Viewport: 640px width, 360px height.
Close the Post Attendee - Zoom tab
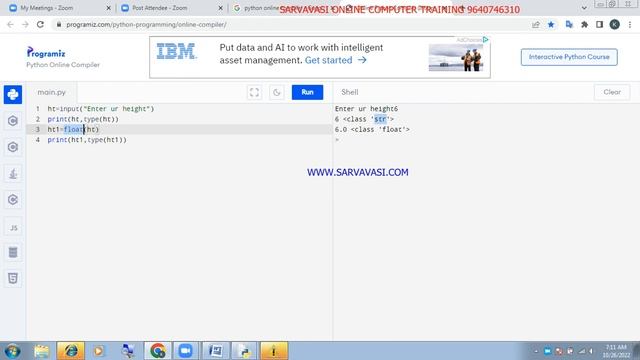pos(220,8)
